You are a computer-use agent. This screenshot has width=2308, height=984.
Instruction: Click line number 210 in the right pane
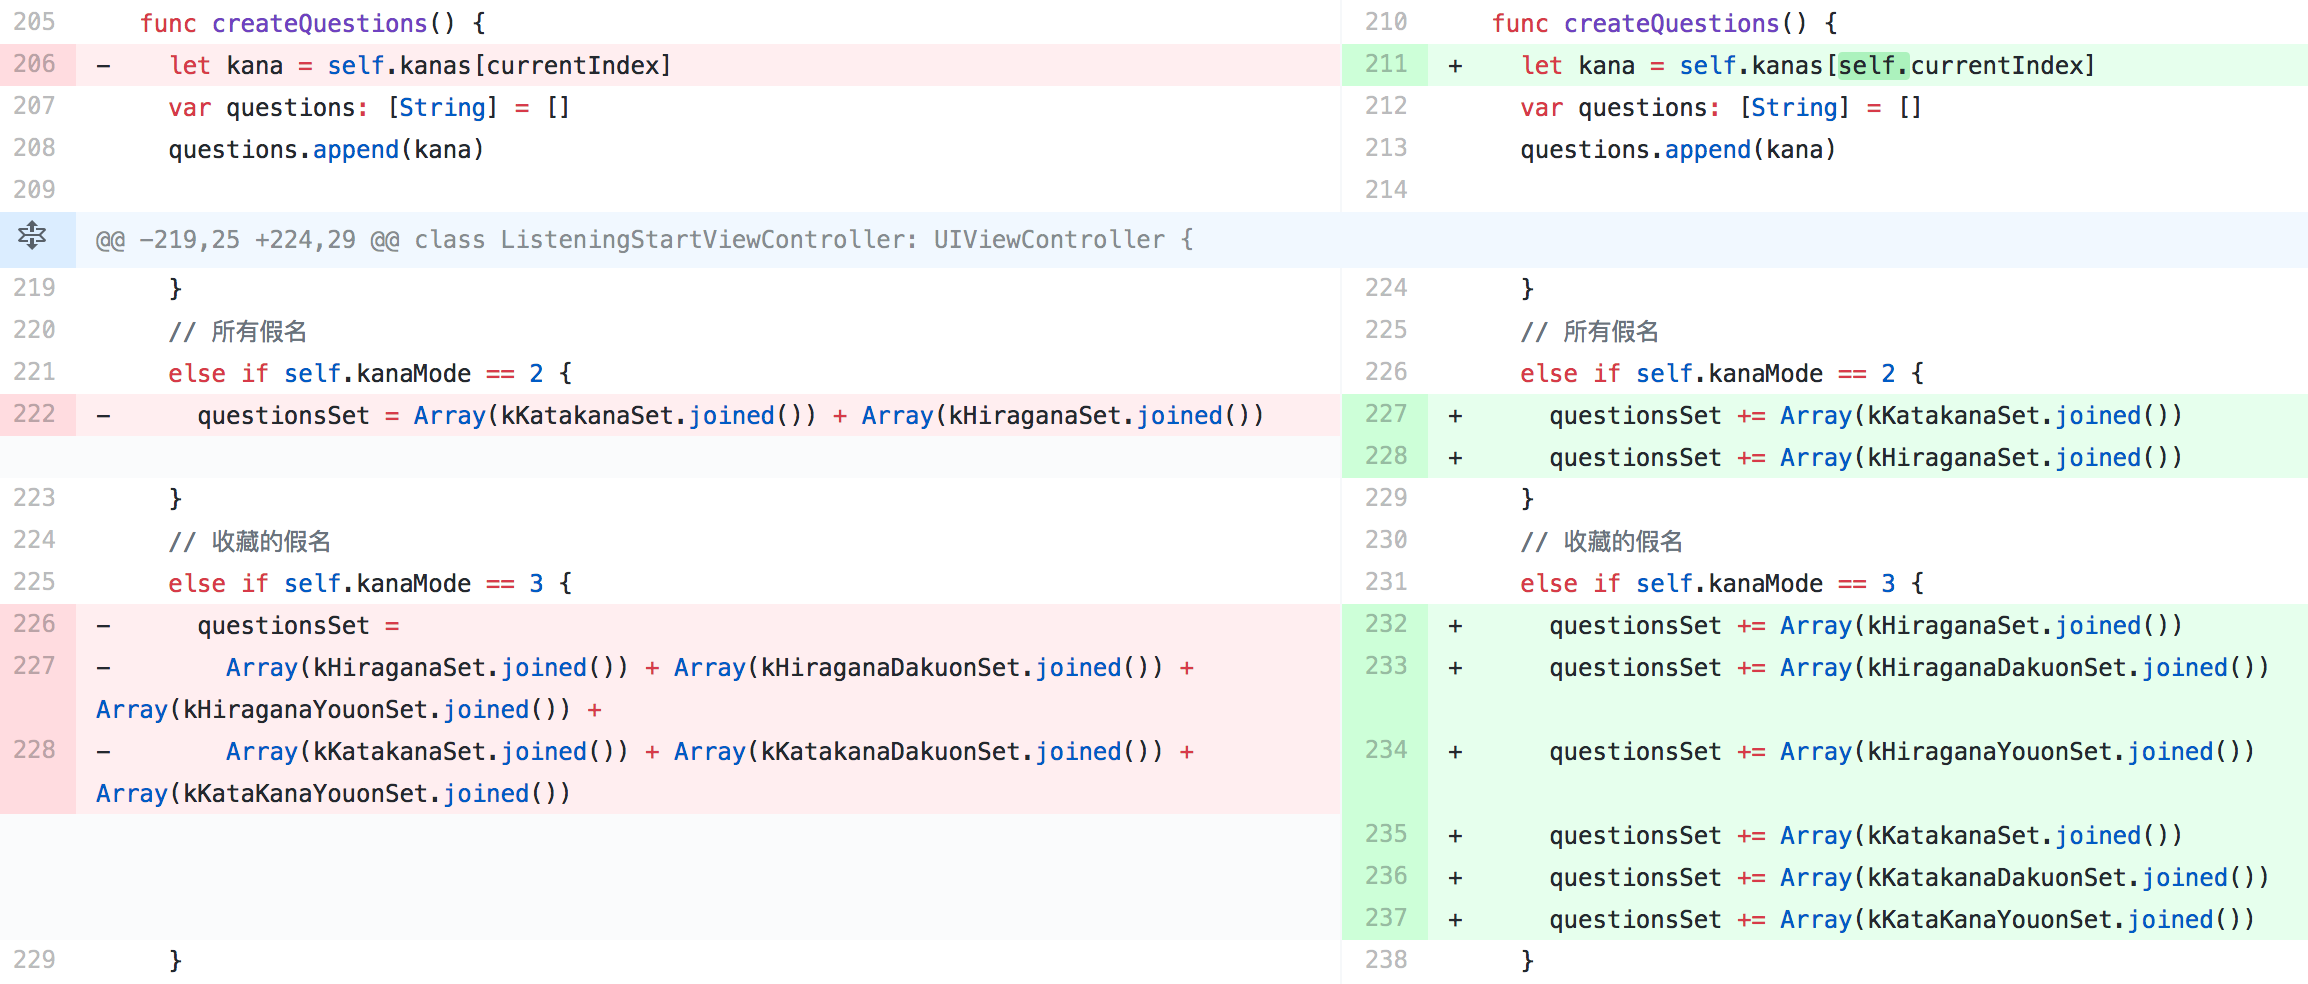pyautogui.click(x=1385, y=22)
